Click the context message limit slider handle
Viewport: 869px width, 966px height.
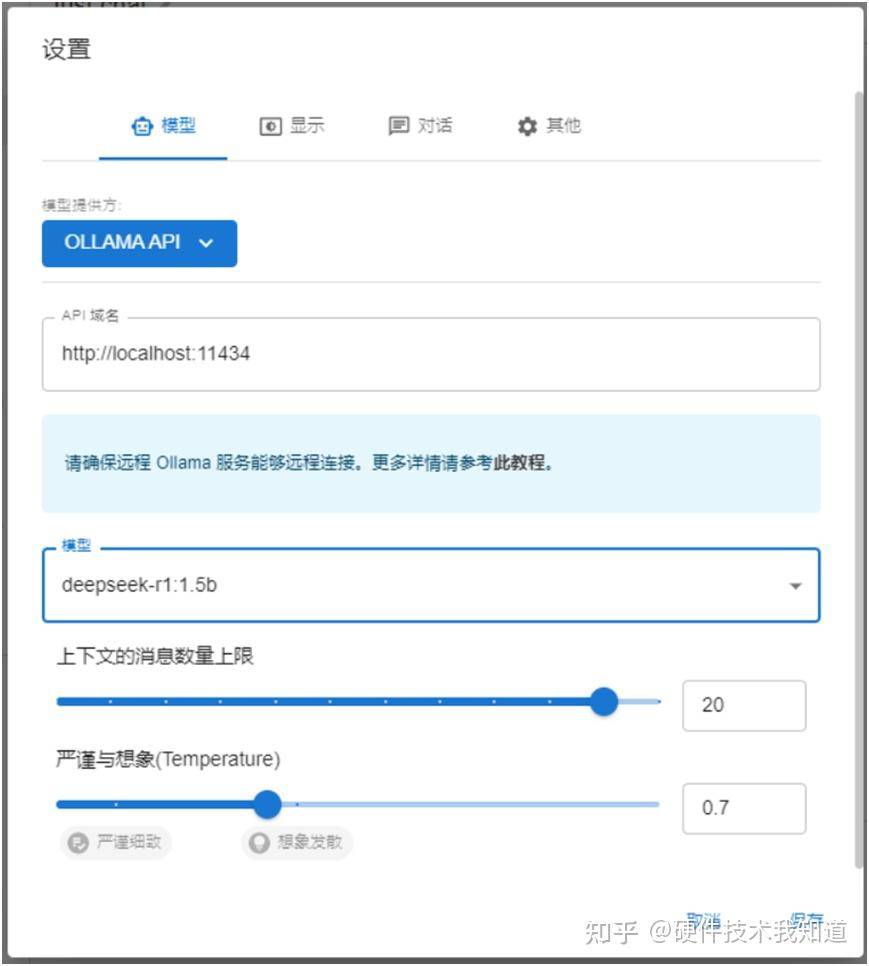[x=604, y=702]
